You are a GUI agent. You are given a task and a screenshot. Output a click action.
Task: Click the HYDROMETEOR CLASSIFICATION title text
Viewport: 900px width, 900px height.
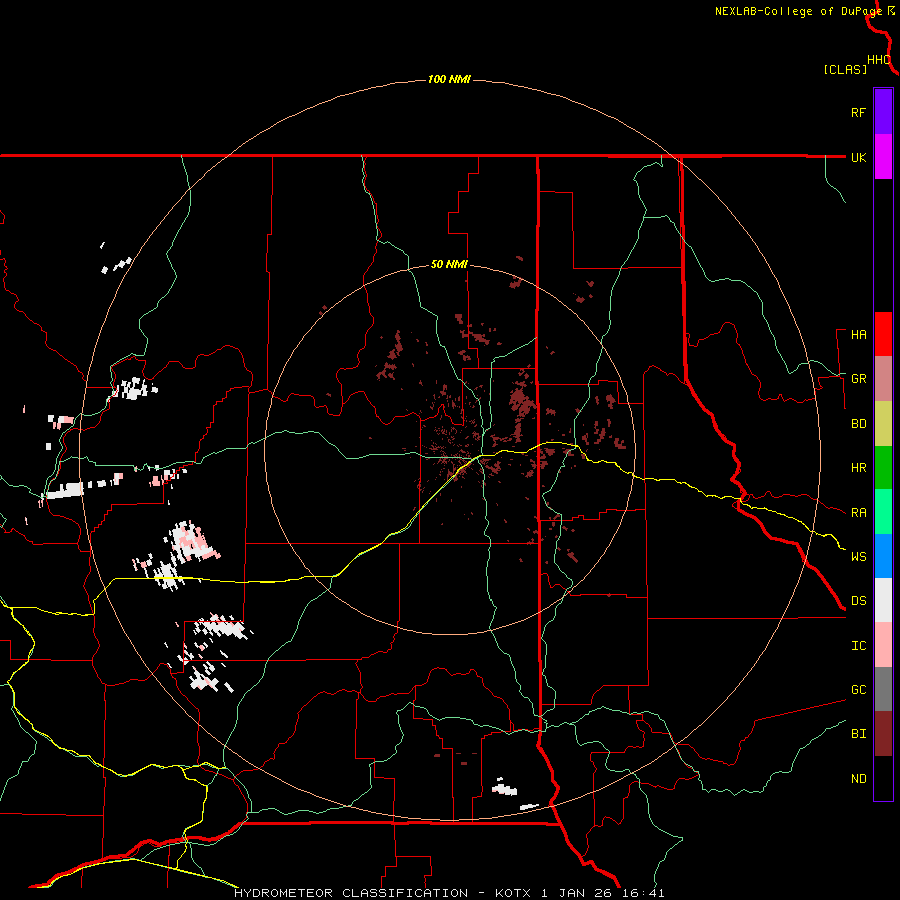point(351,893)
